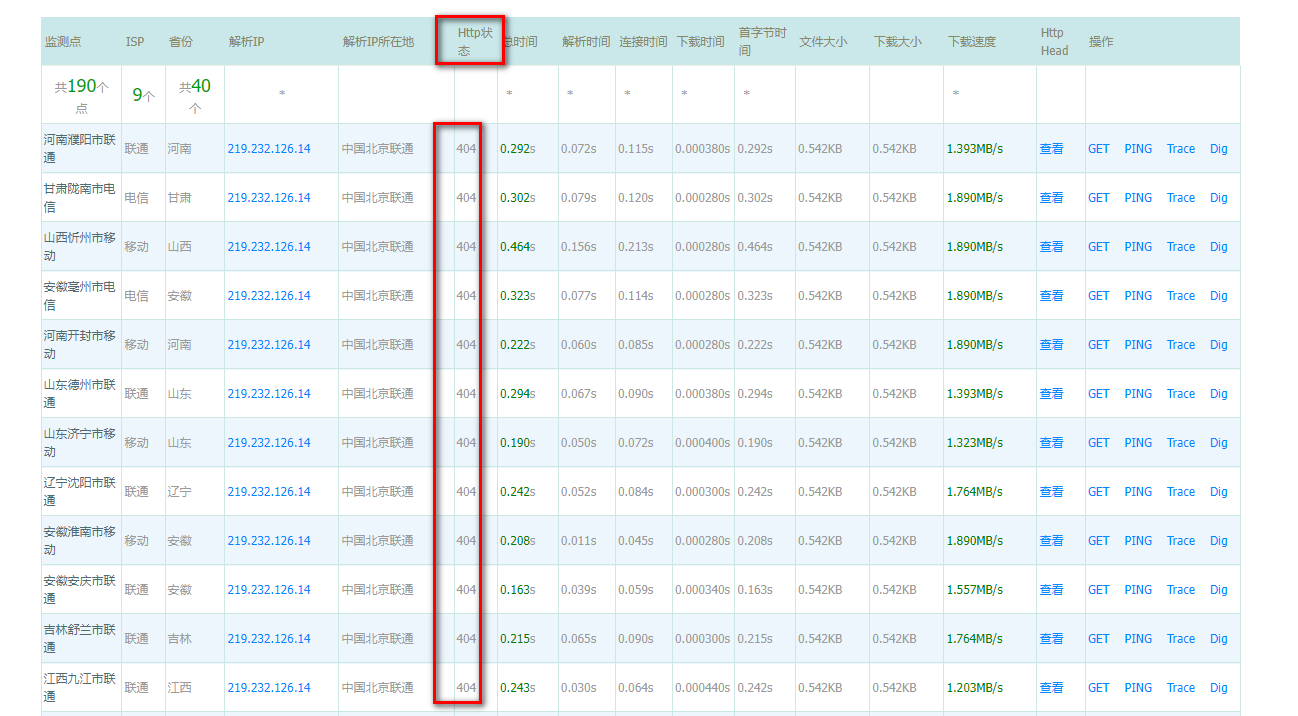Run PING for 安徽淮南市移动 row
The width and height of the screenshot is (1298, 716).
click(1138, 541)
